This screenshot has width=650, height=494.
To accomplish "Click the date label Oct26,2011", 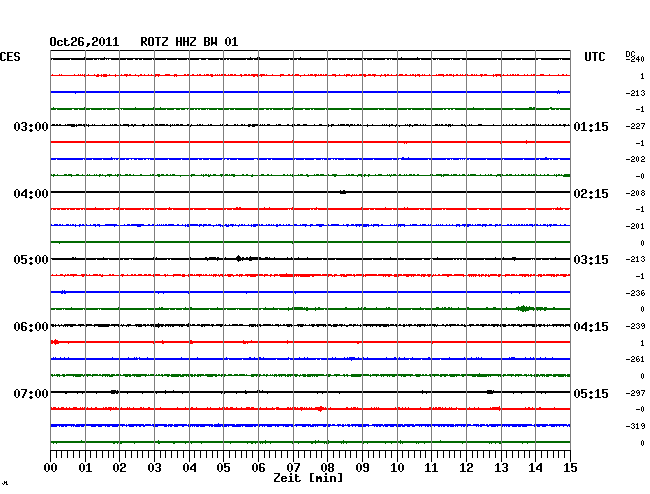I will 84,42.
